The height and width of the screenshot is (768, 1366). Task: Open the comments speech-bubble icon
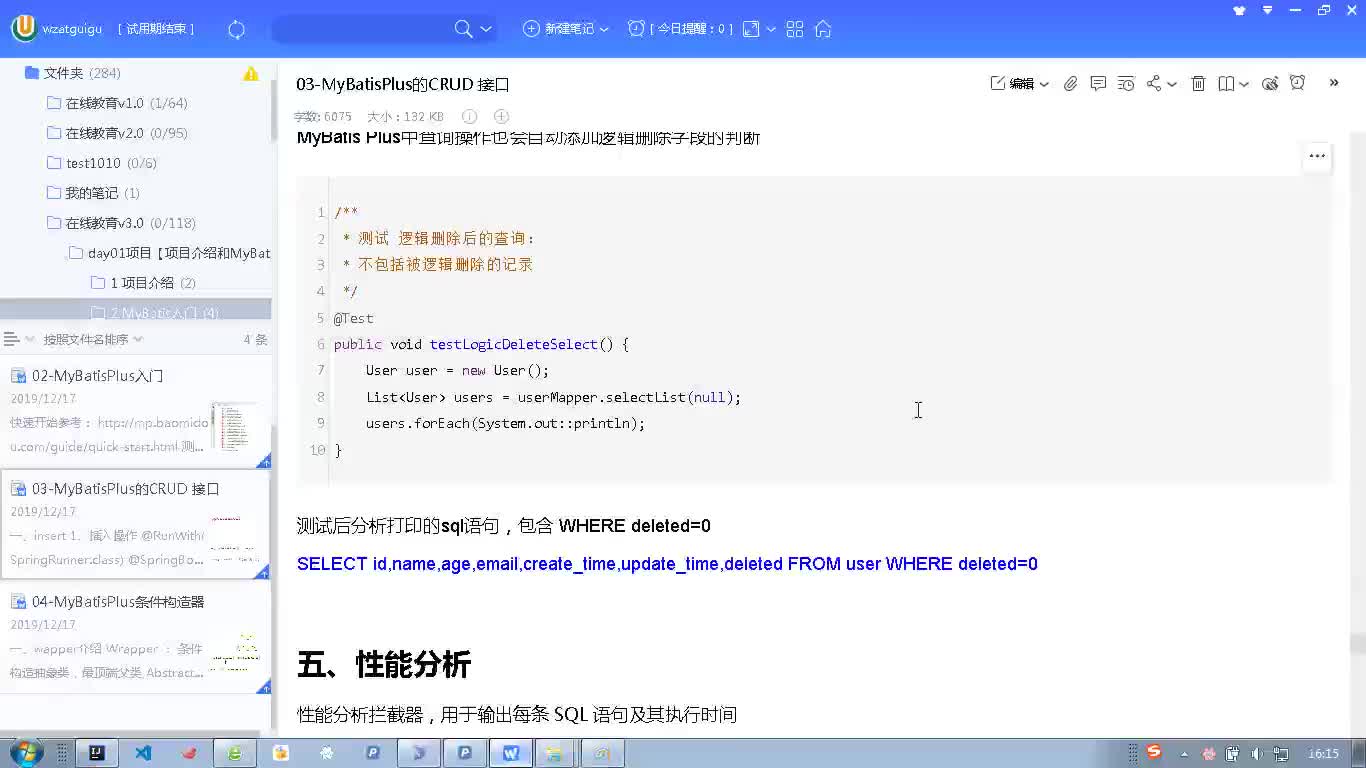(1098, 84)
